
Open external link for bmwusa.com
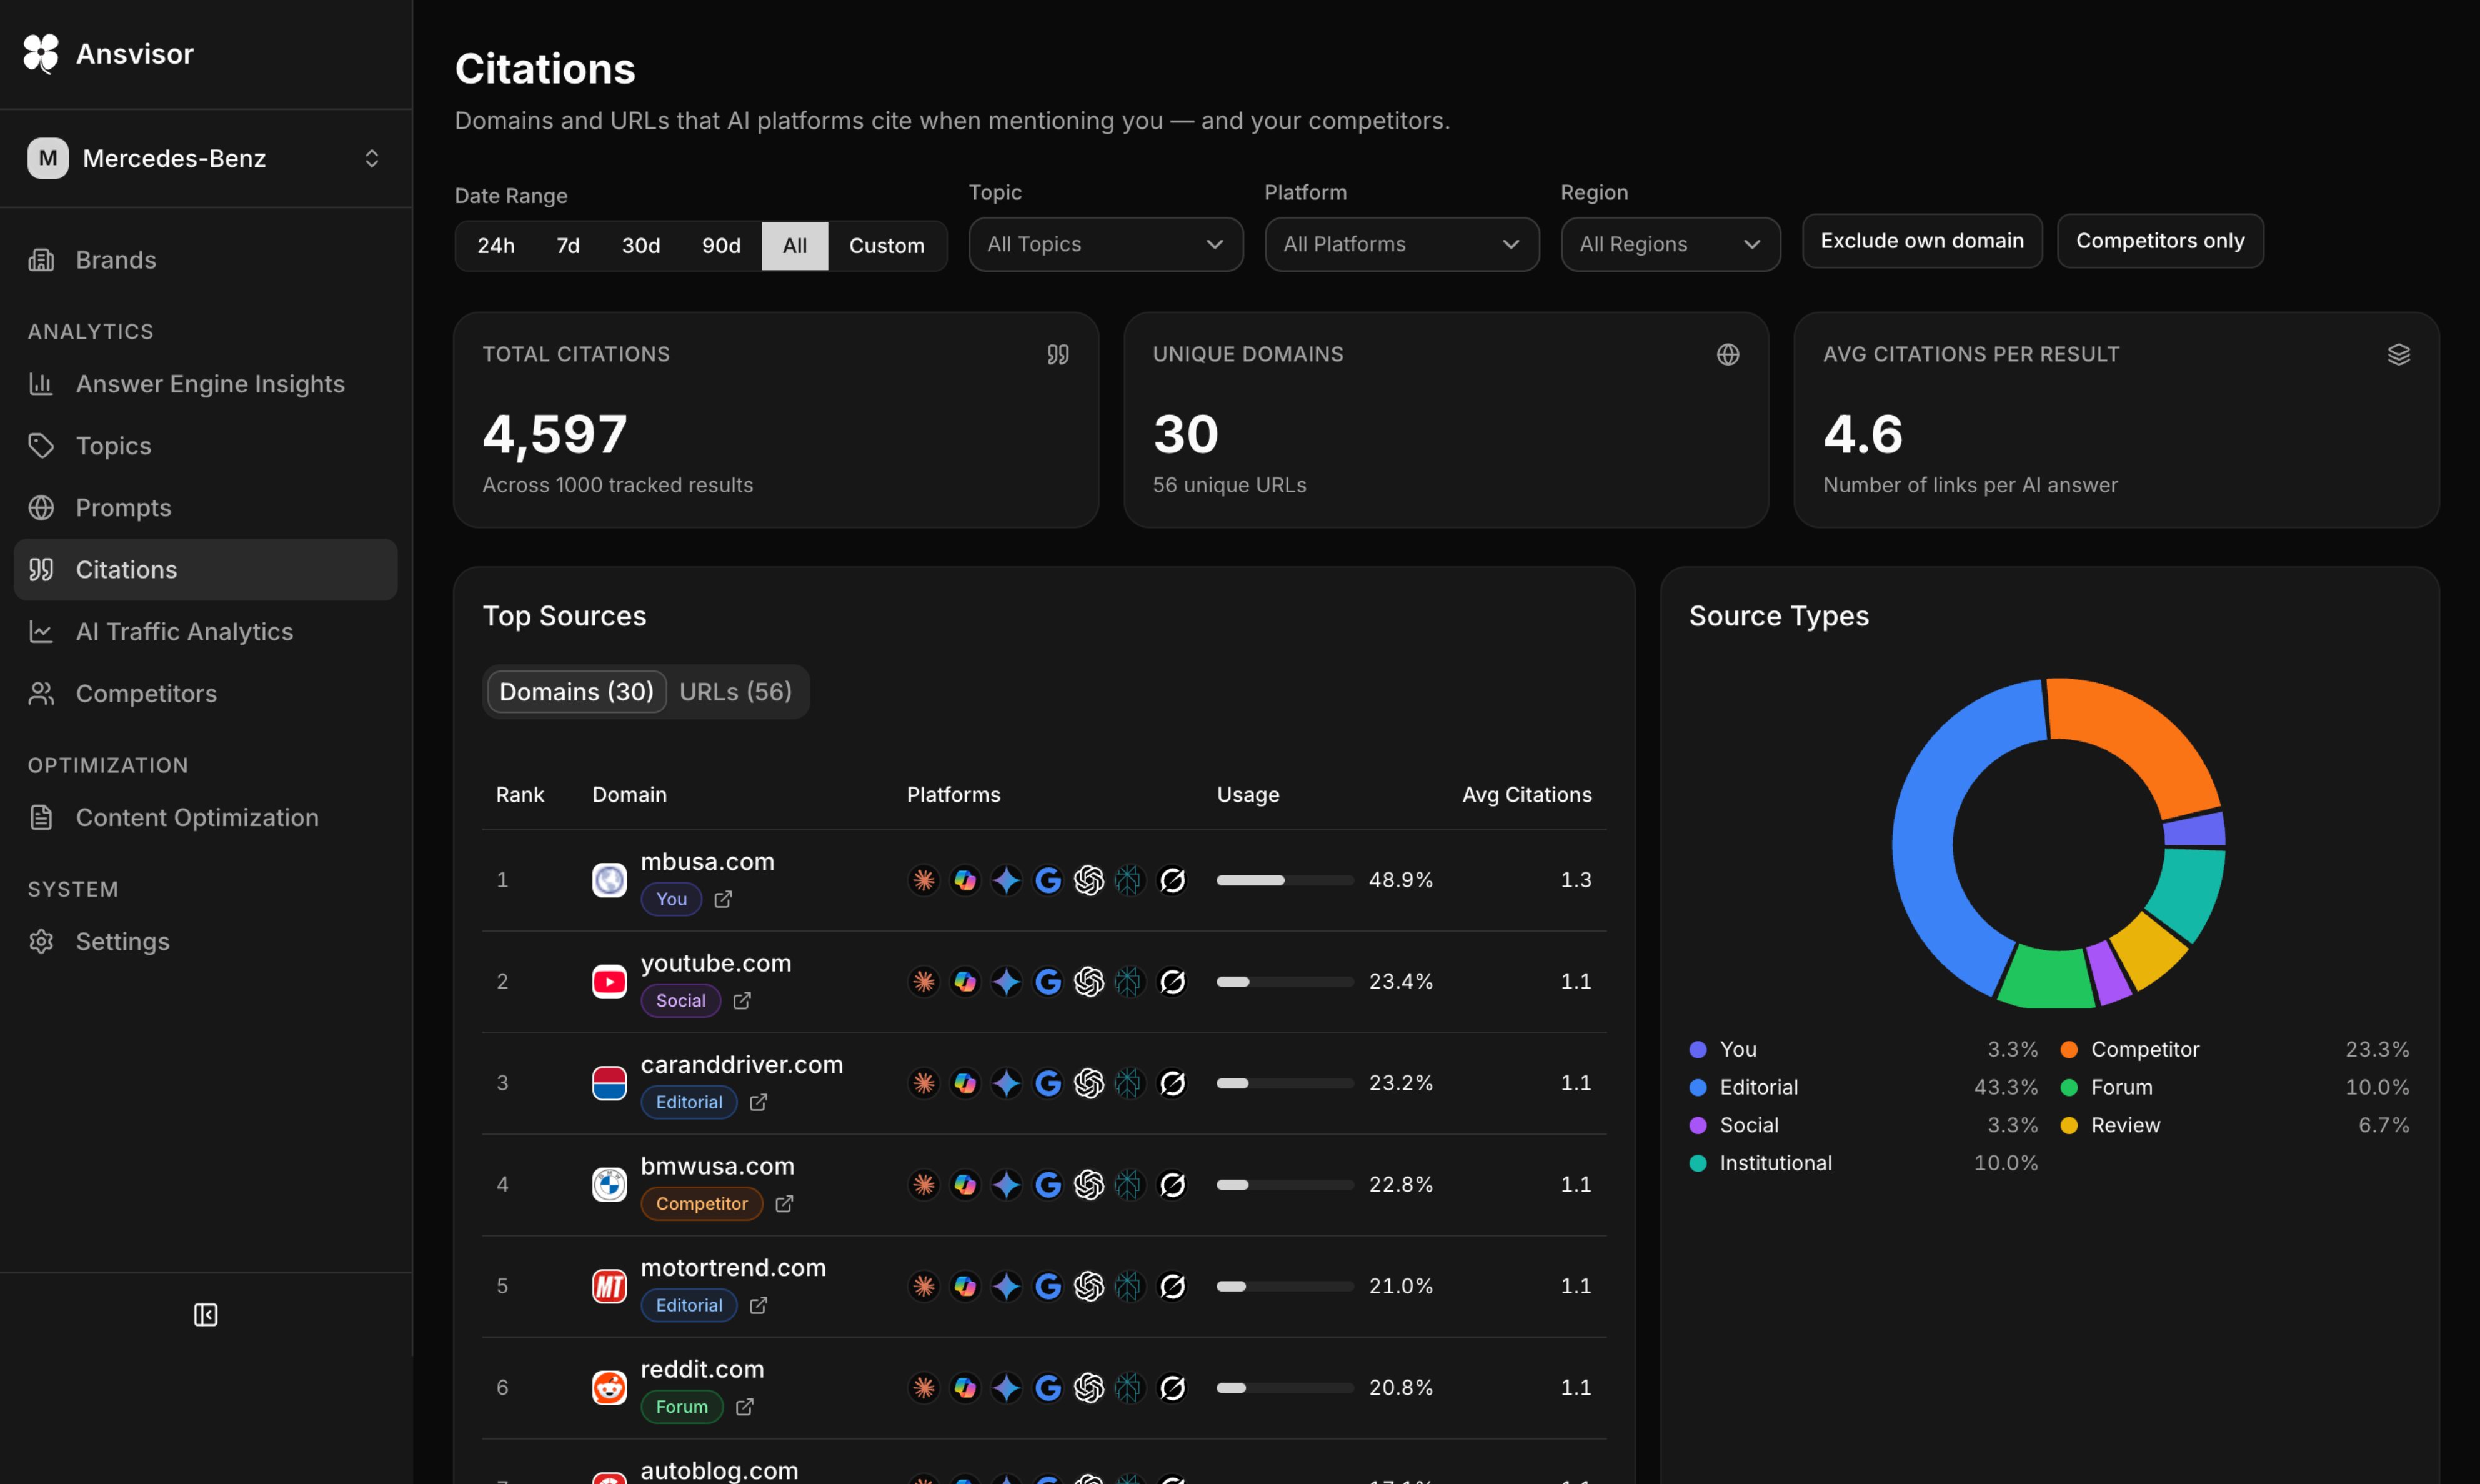point(785,1204)
